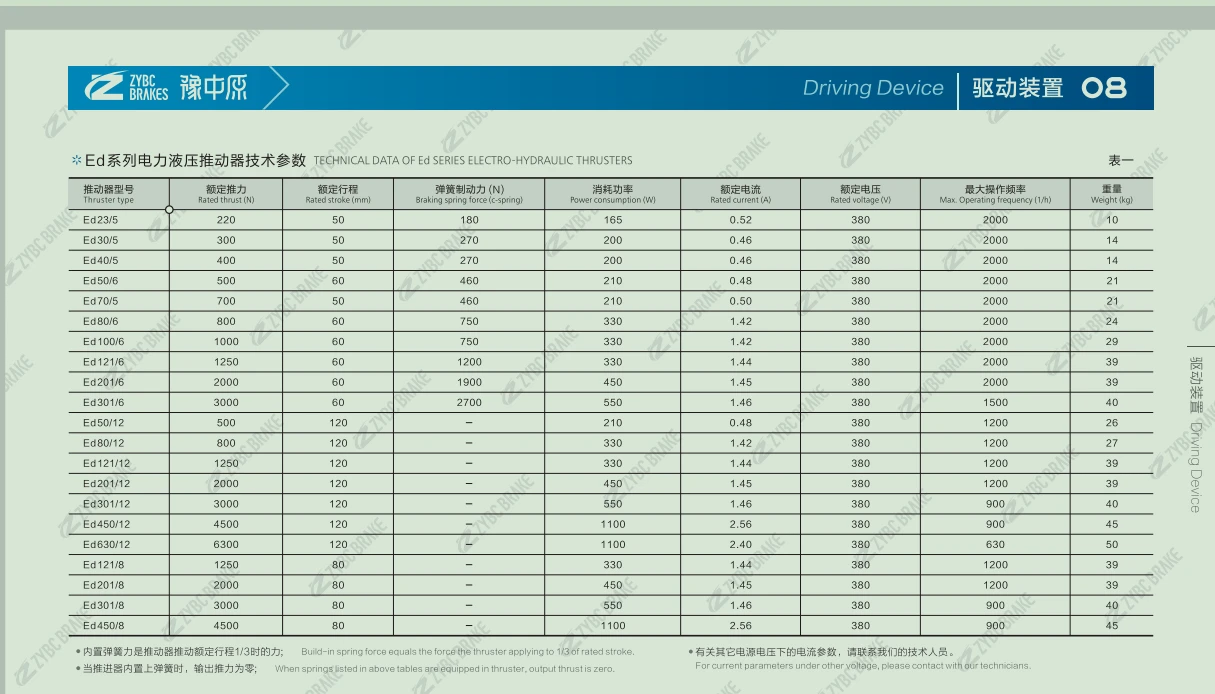This screenshot has width=1215, height=694.
Task: Select the 最大操作频率 Max operating frequency header
Action: (x=995, y=194)
